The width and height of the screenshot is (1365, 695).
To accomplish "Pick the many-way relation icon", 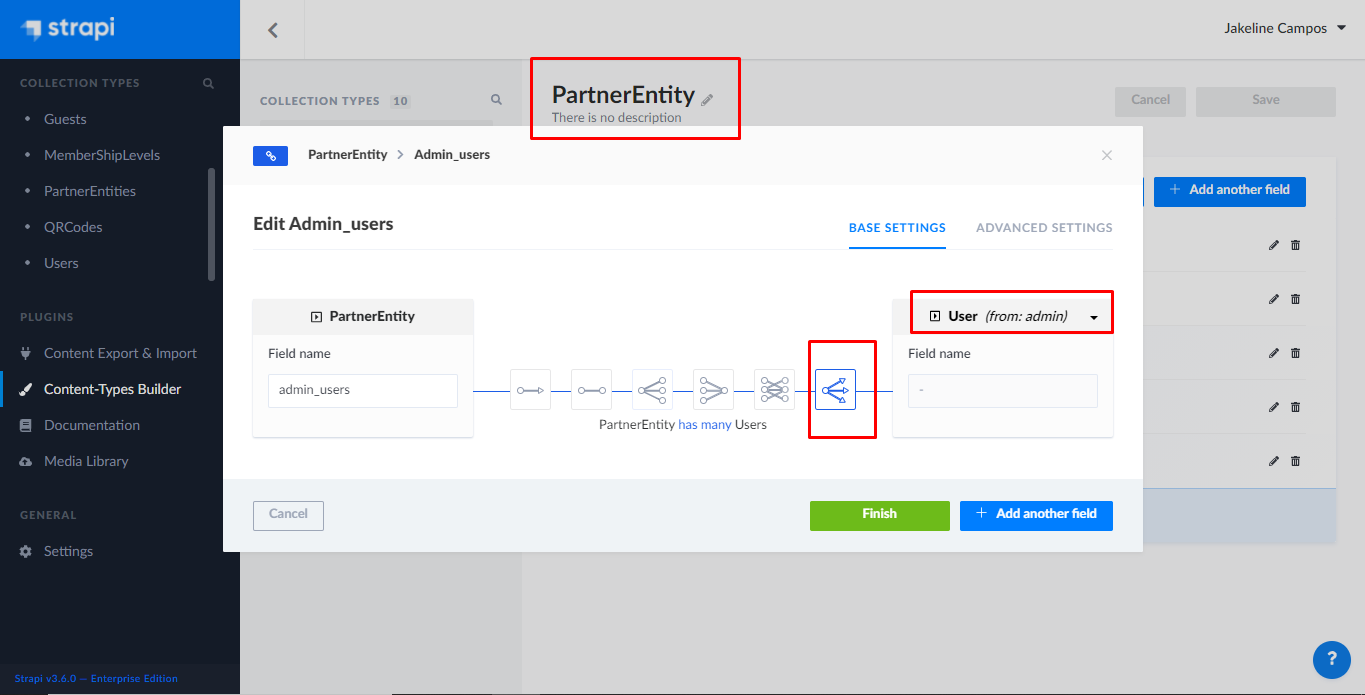I will point(835,390).
